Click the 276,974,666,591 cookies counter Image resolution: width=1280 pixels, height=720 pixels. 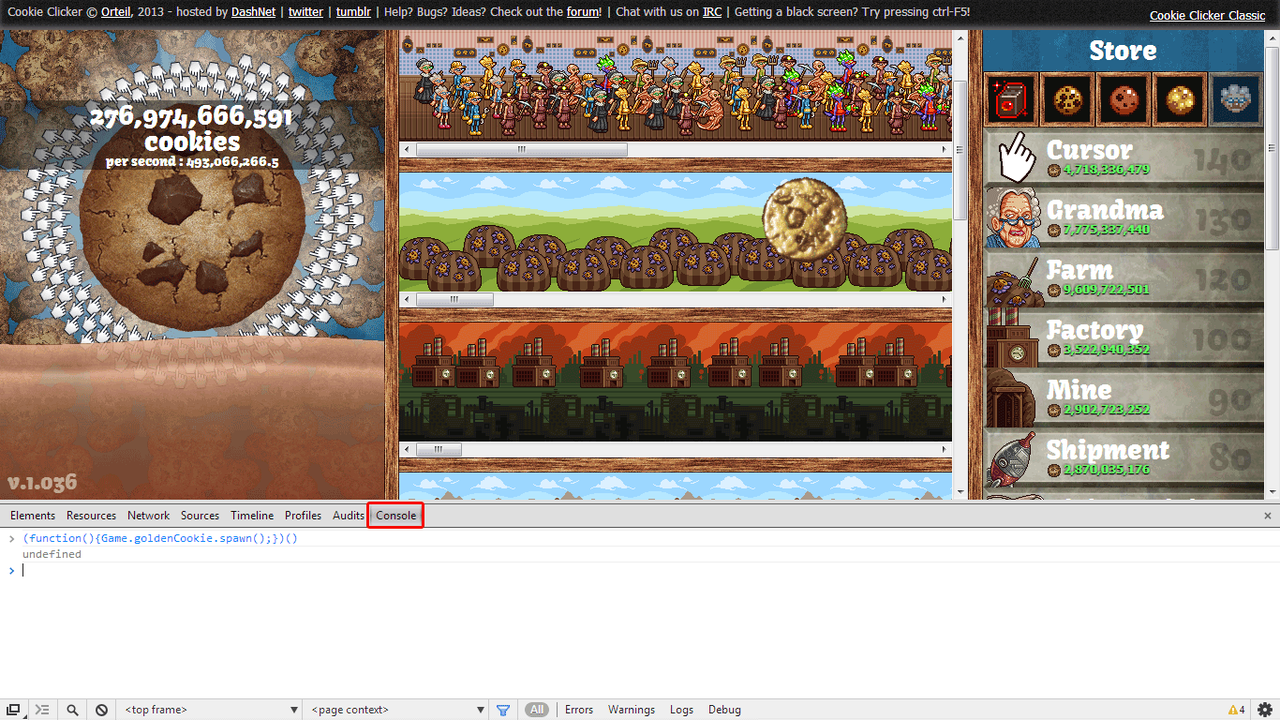[192, 129]
